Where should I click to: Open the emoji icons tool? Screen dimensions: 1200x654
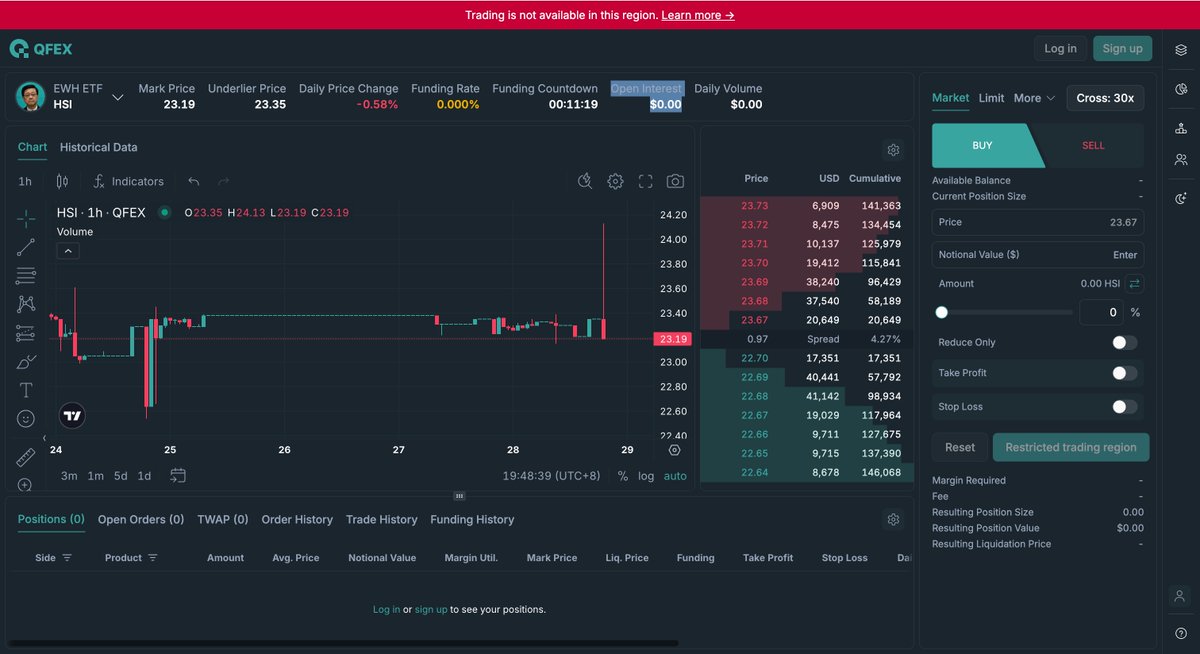26,419
